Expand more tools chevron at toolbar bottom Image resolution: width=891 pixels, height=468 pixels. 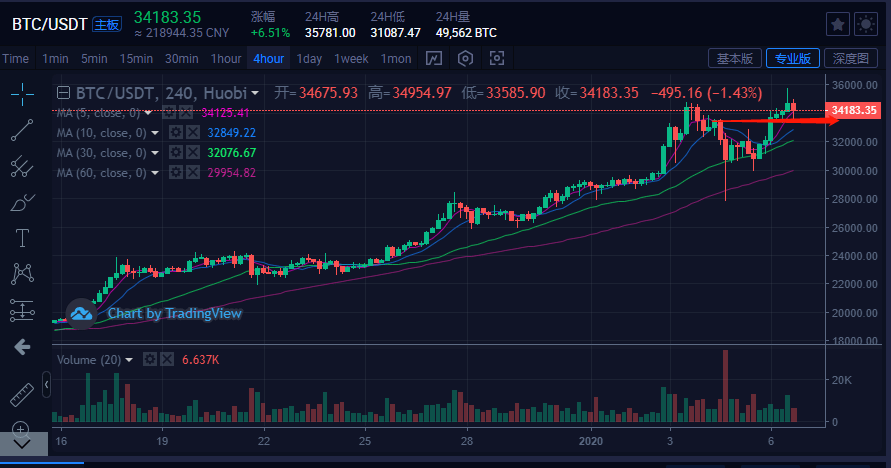coord(23,445)
